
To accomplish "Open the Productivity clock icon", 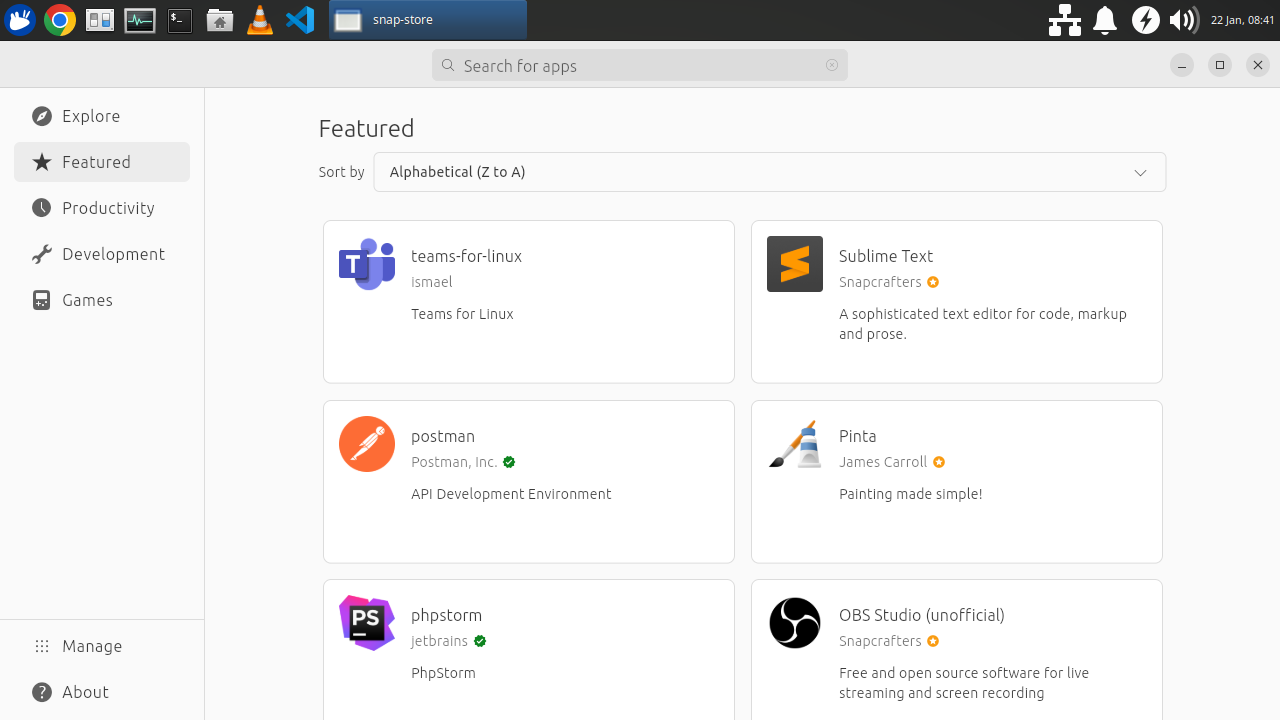I will (41, 208).
